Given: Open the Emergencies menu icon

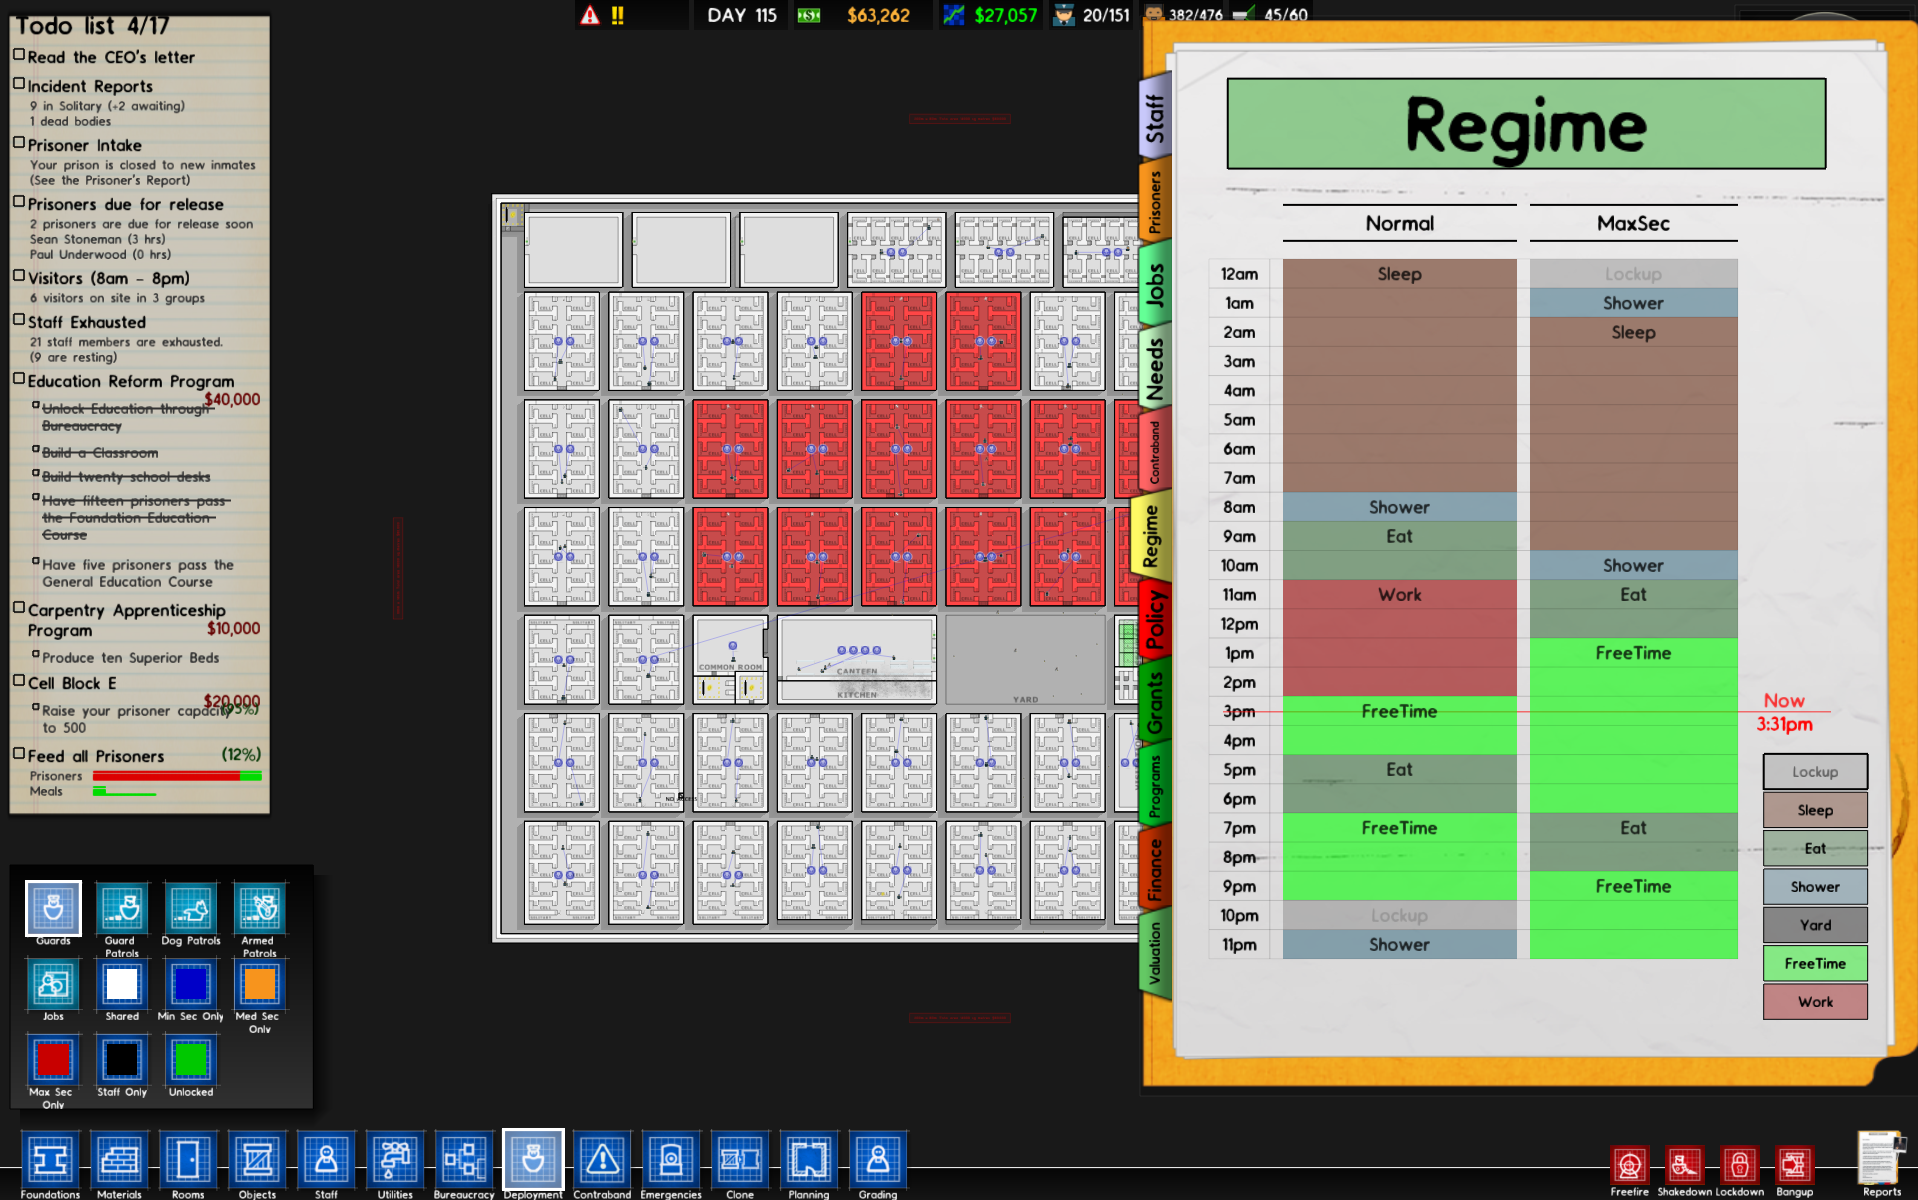Looking at the screenshot, I should tap(671, 1161).
